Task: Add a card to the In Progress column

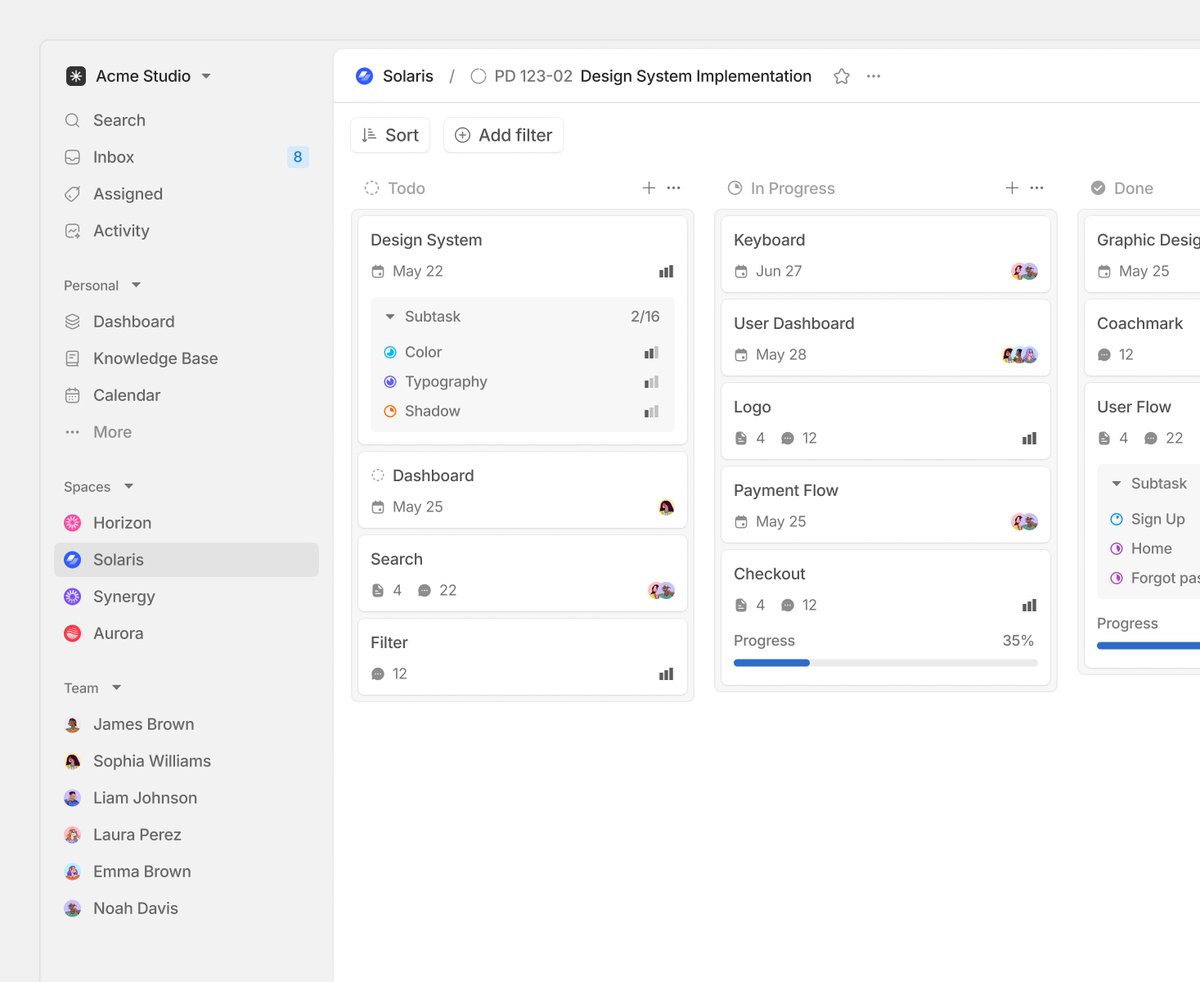Action: click(1012, 188)
